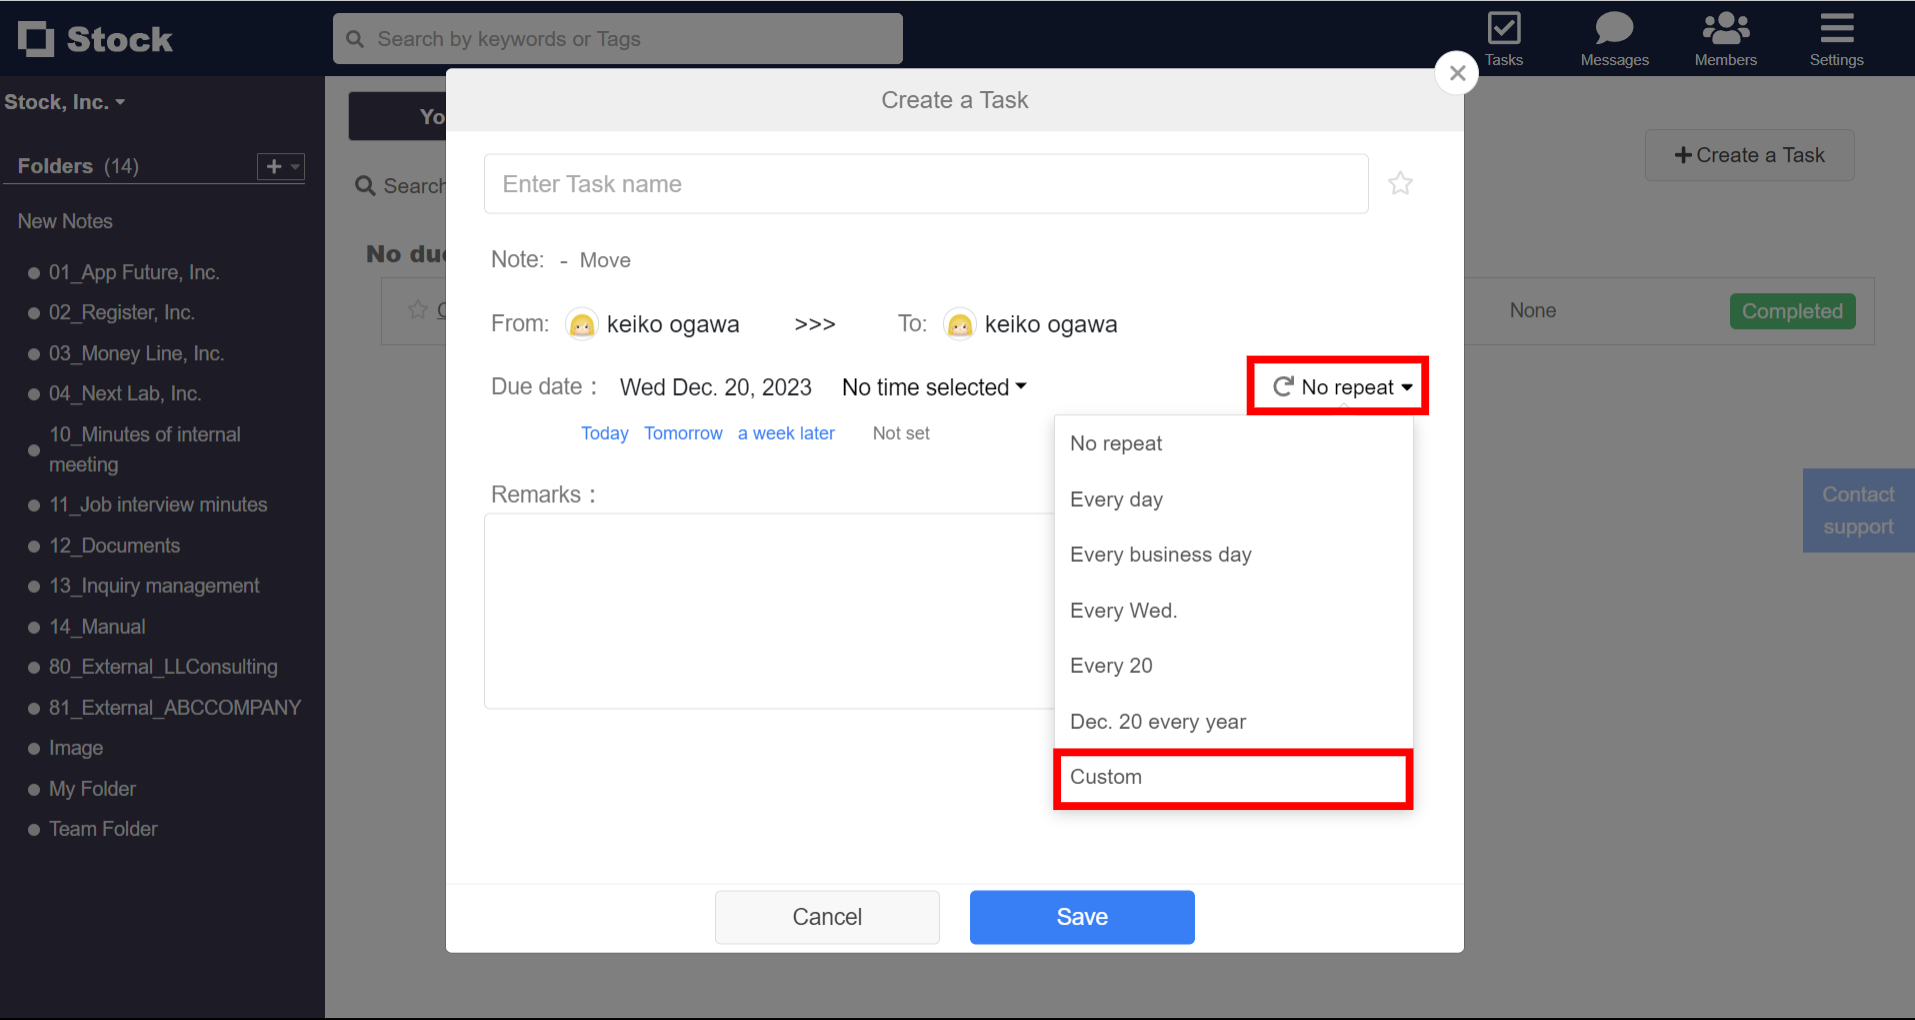
Task: Click the repeat arrow icon next to No repeat
Action: click(x=1283, y=386)
